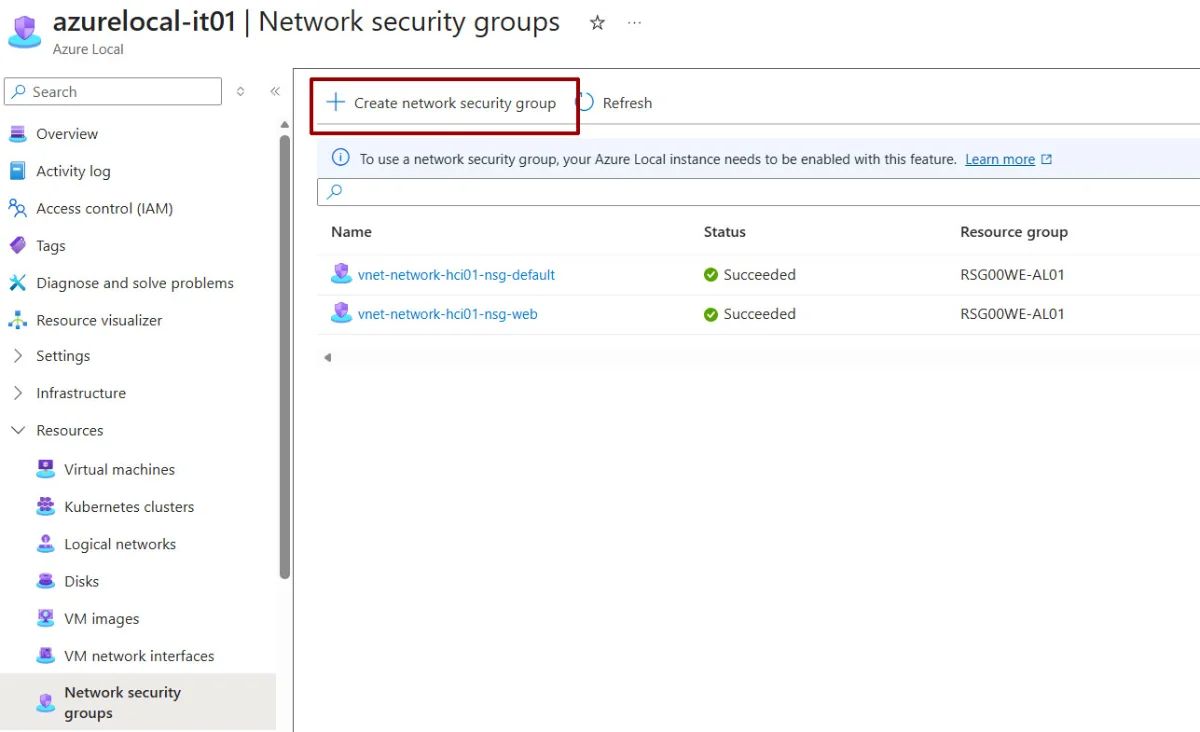Click Create network security group button
Viewport: 1200px width, 732px height.
click(442, 102)
